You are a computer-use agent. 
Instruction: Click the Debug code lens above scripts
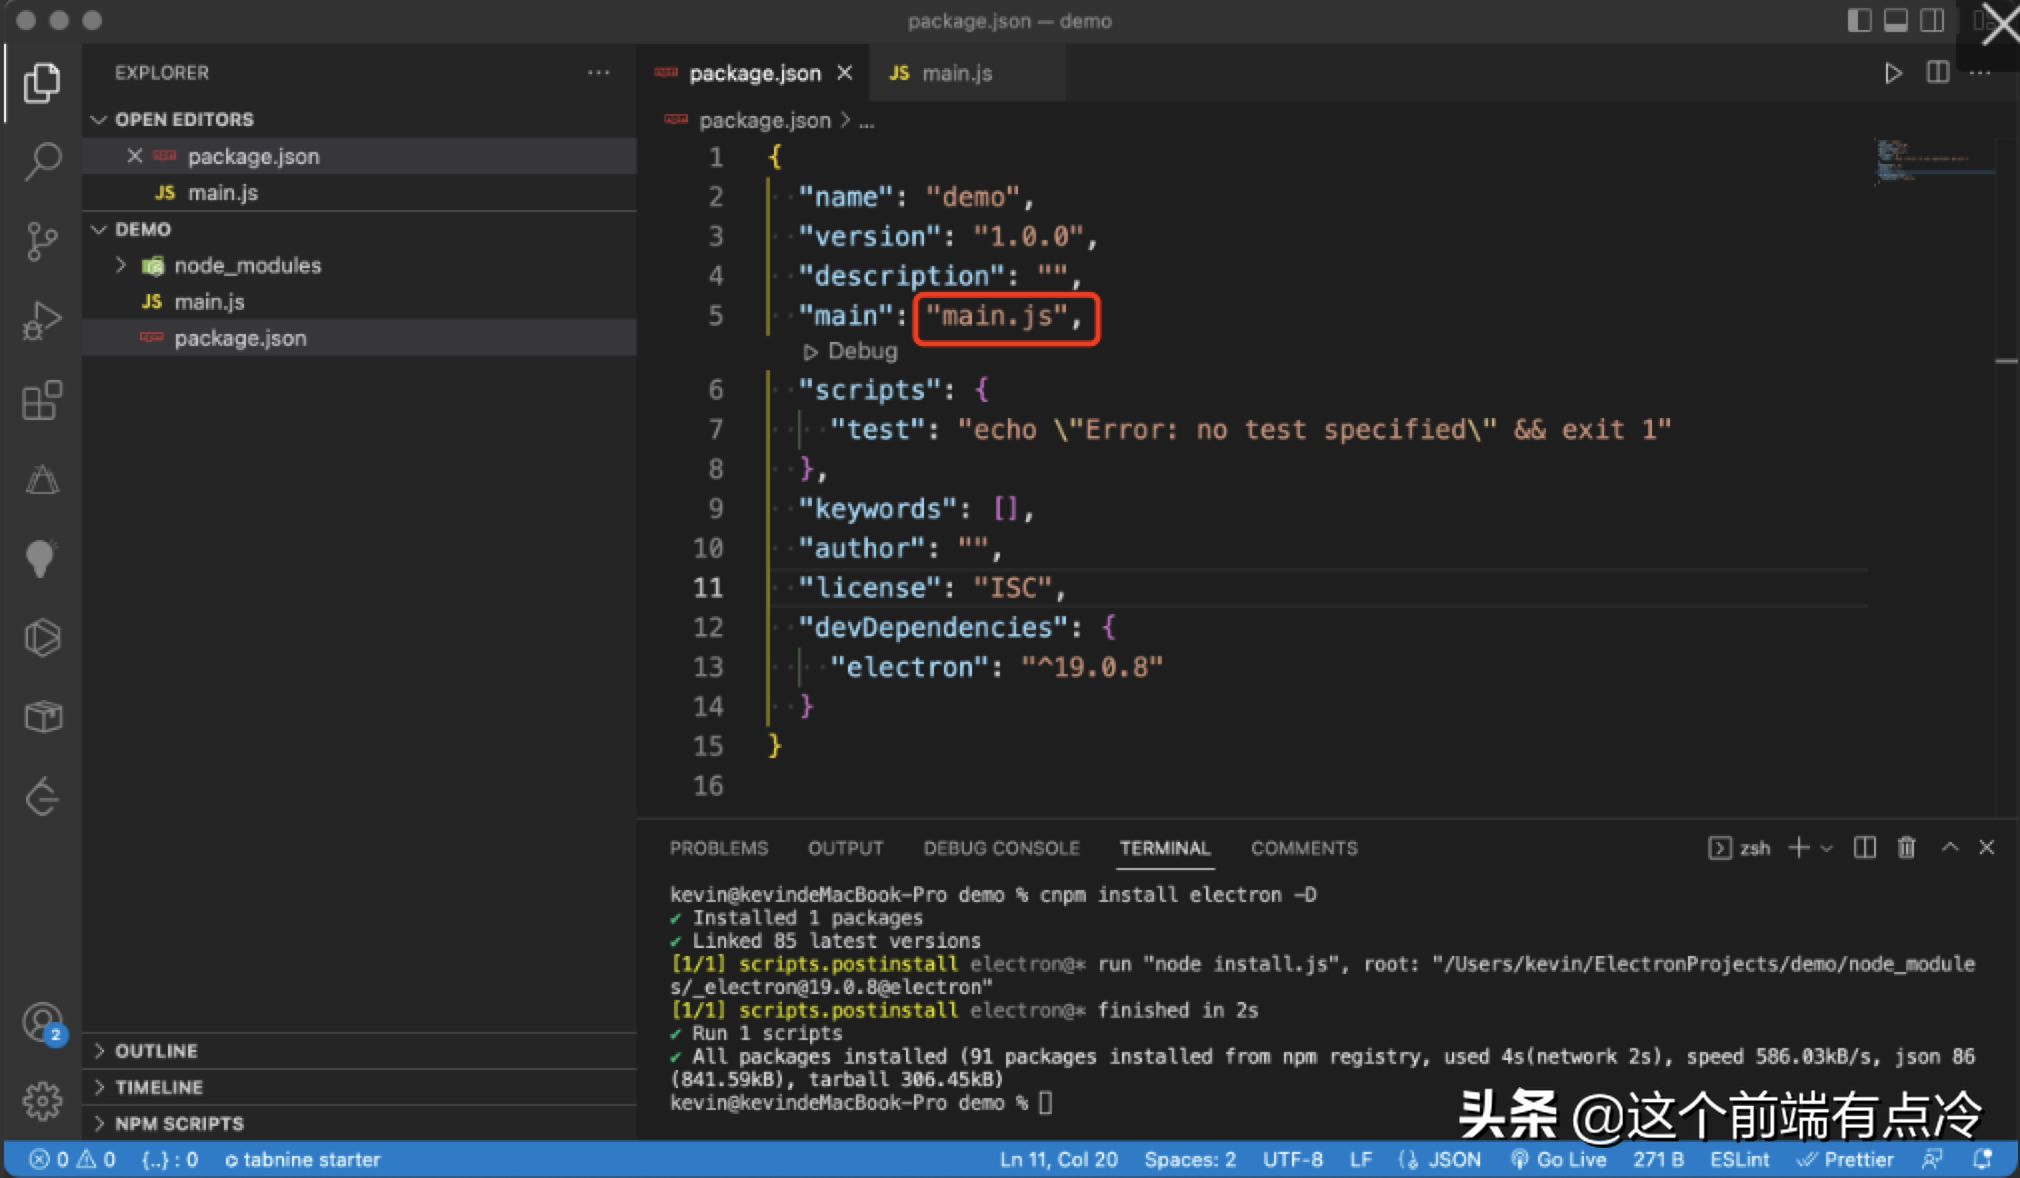point(851,351)
